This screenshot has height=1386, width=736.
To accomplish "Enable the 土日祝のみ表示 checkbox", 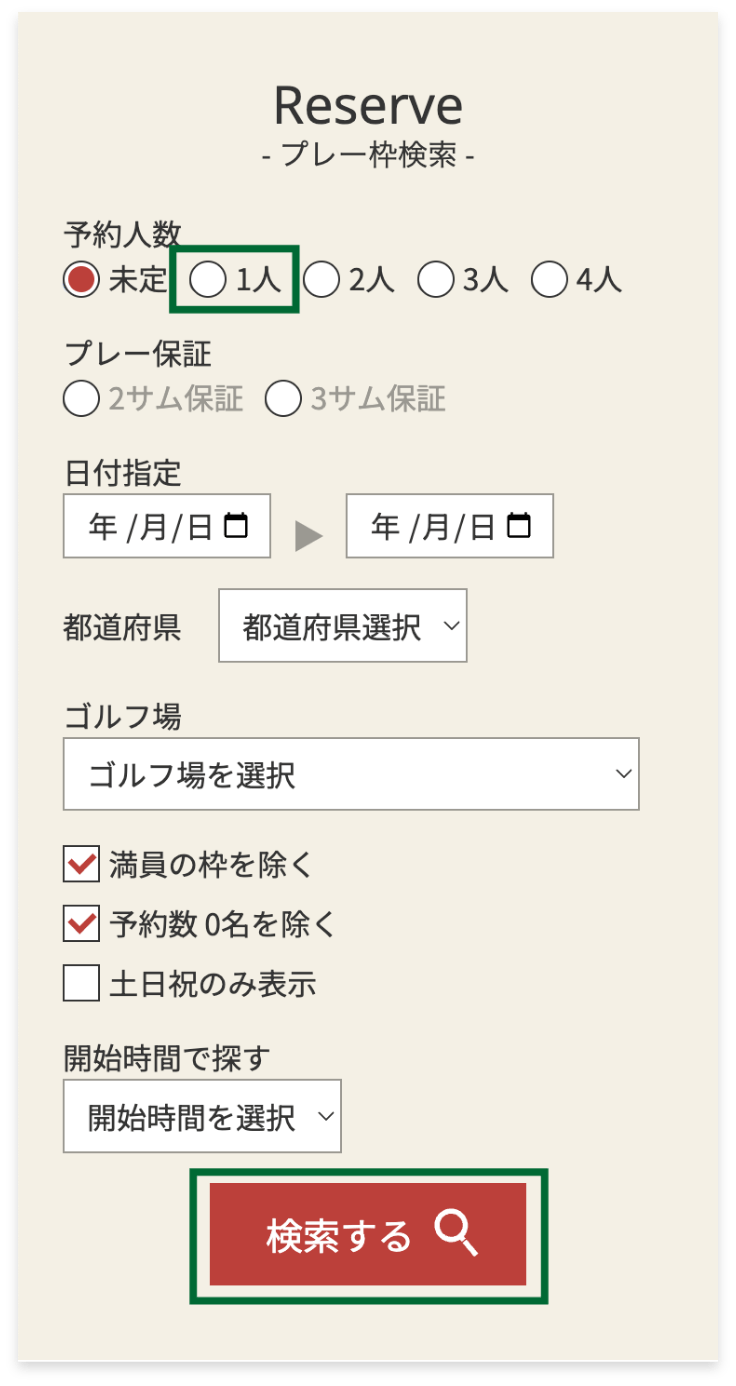I will point(81,983).
